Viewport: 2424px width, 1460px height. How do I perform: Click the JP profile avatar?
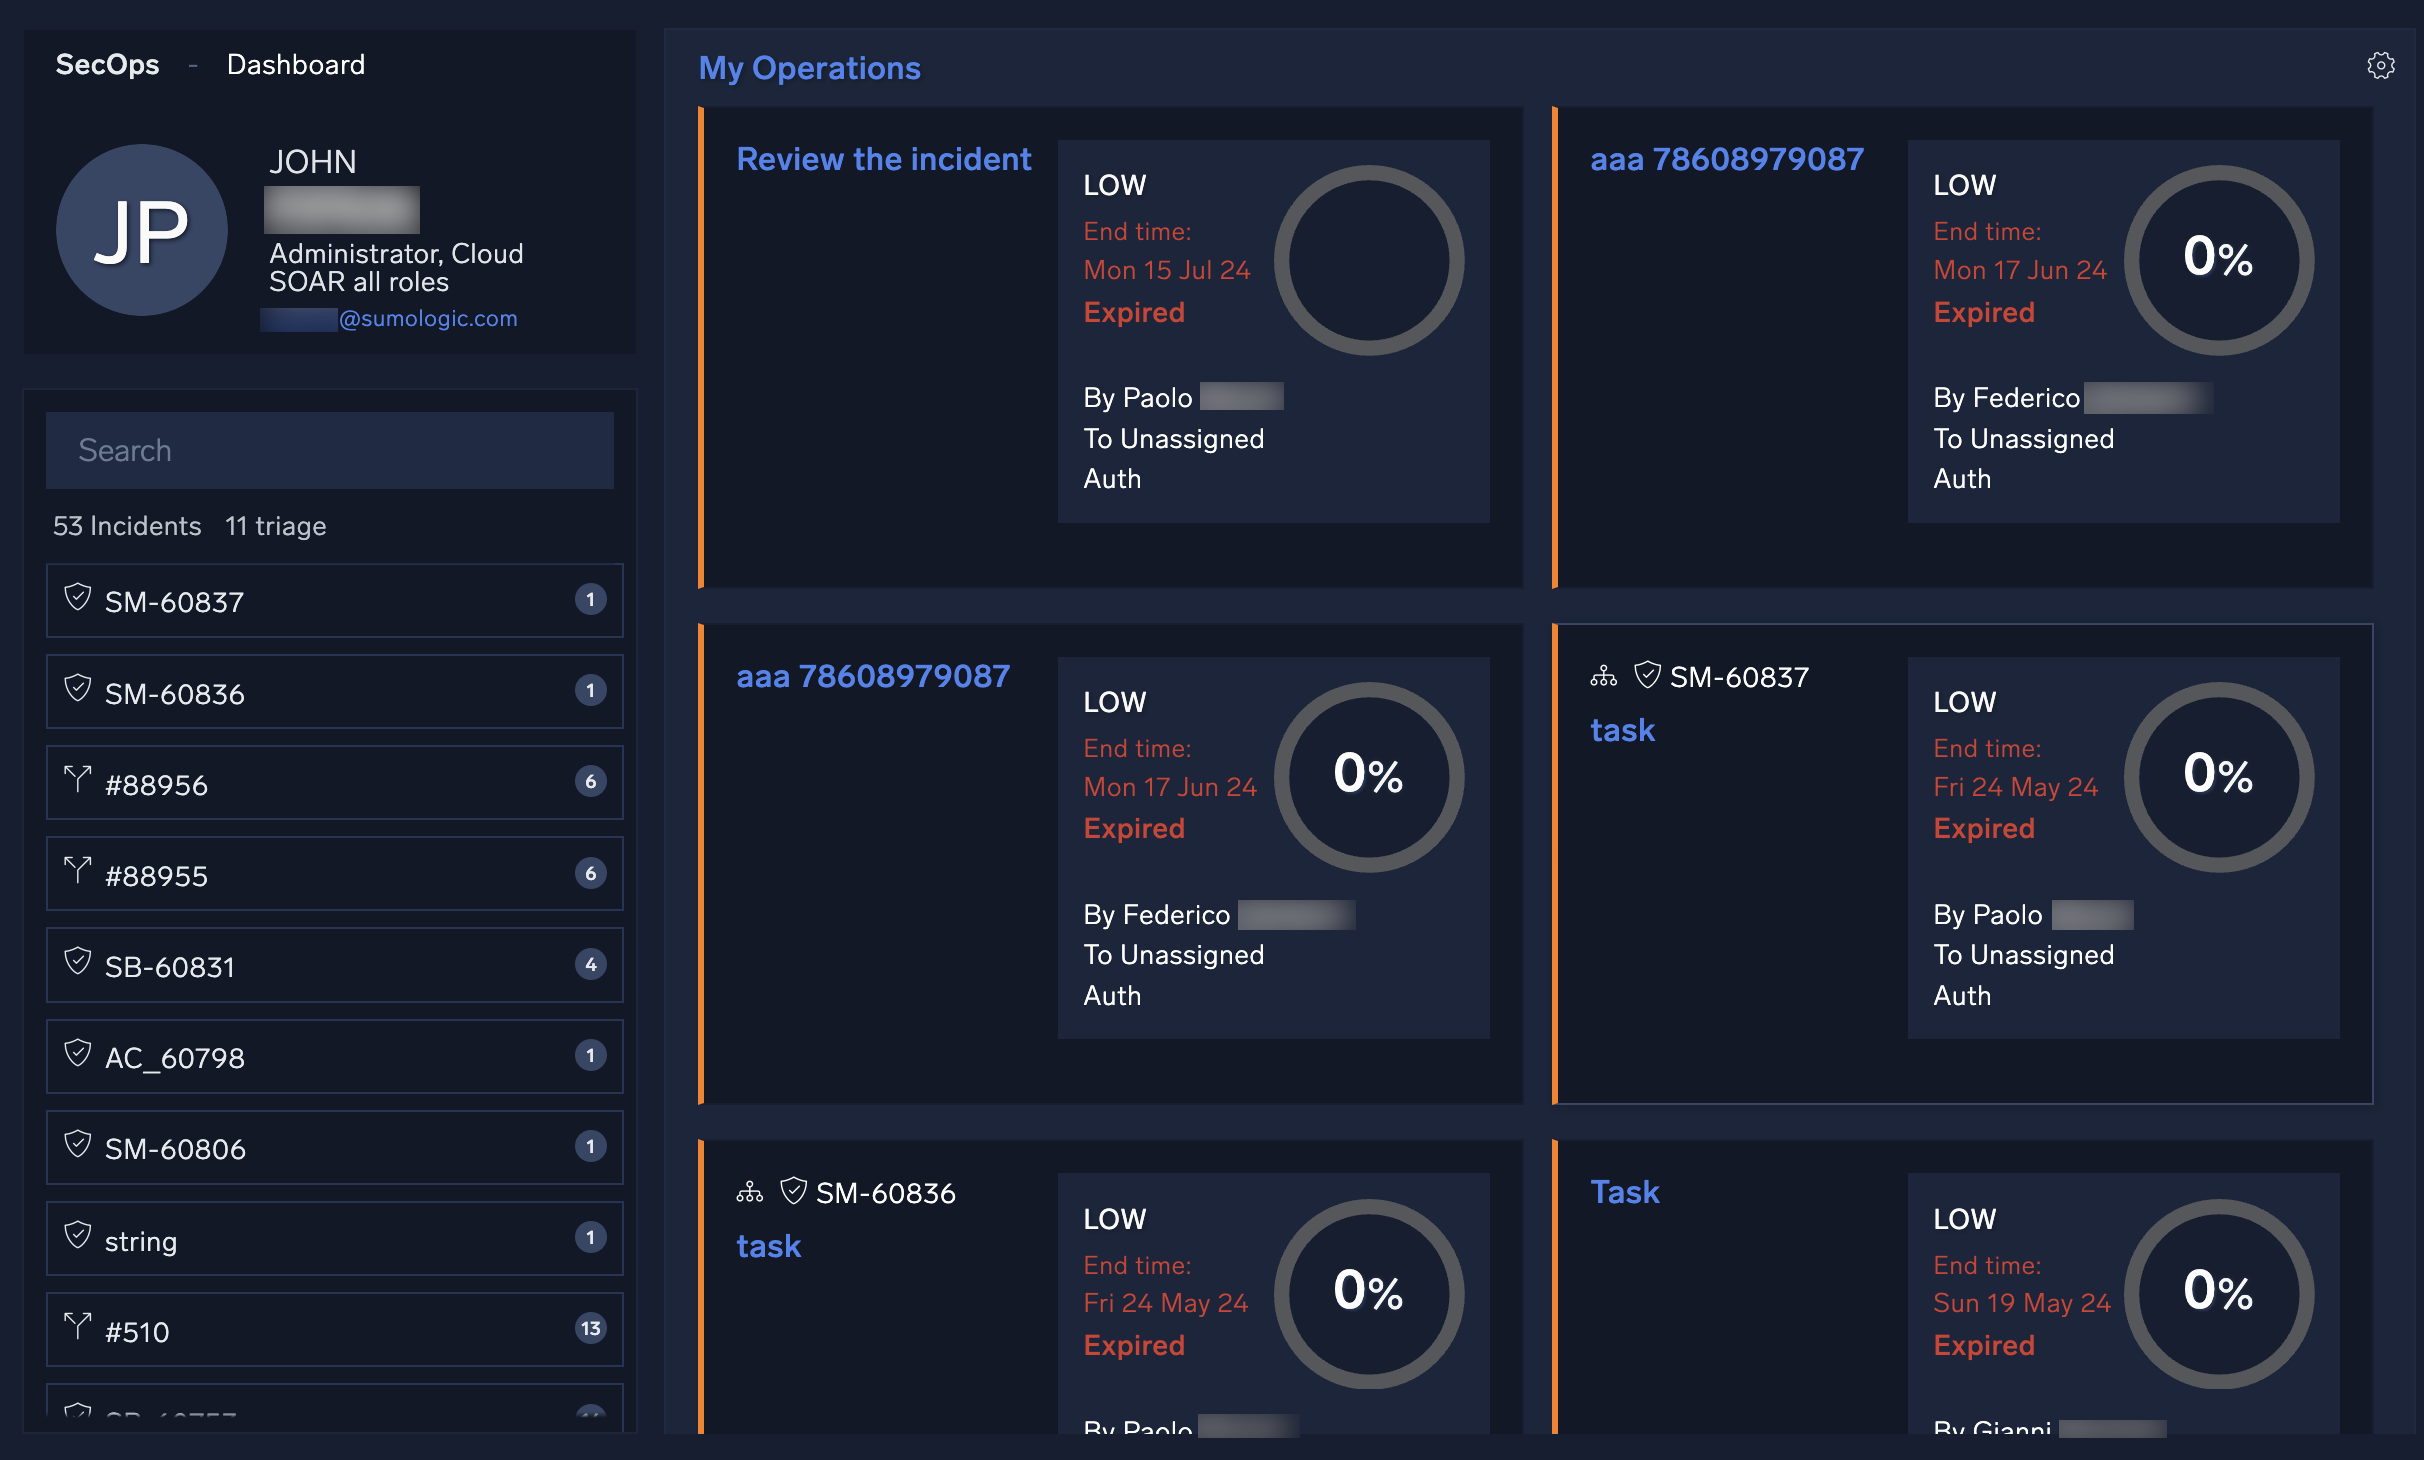141,230
